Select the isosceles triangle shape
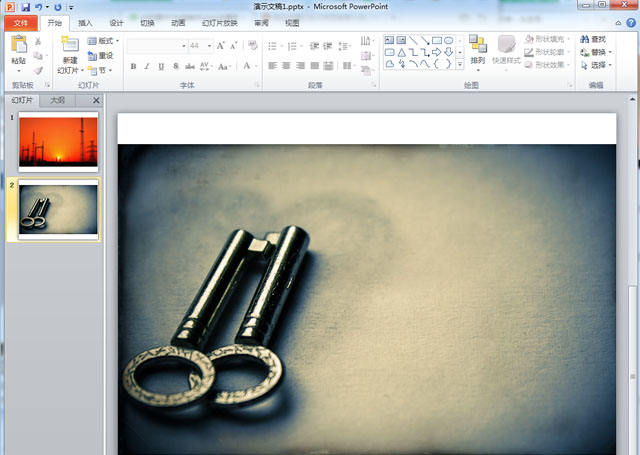640x455 pixels. tap(402, 52)
